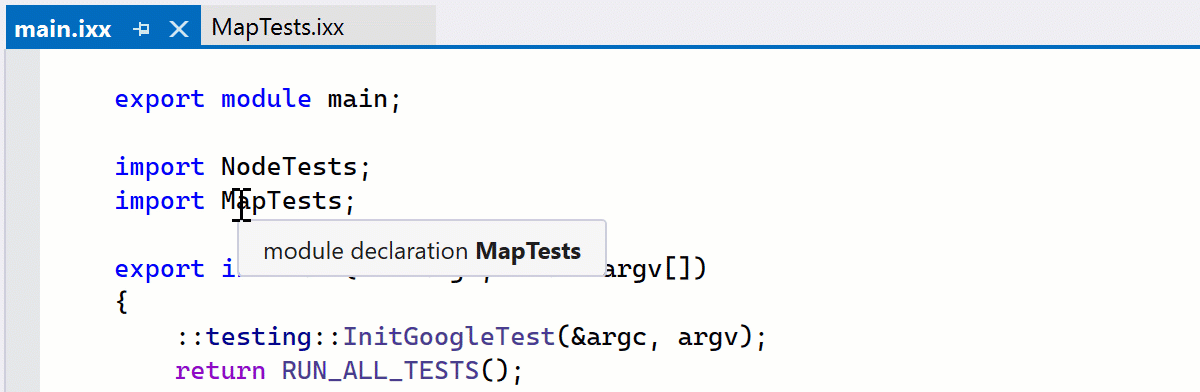Click NodeTests in the import statement
The width and height of the screenshot is (1200, 392).
pos(288,167)
